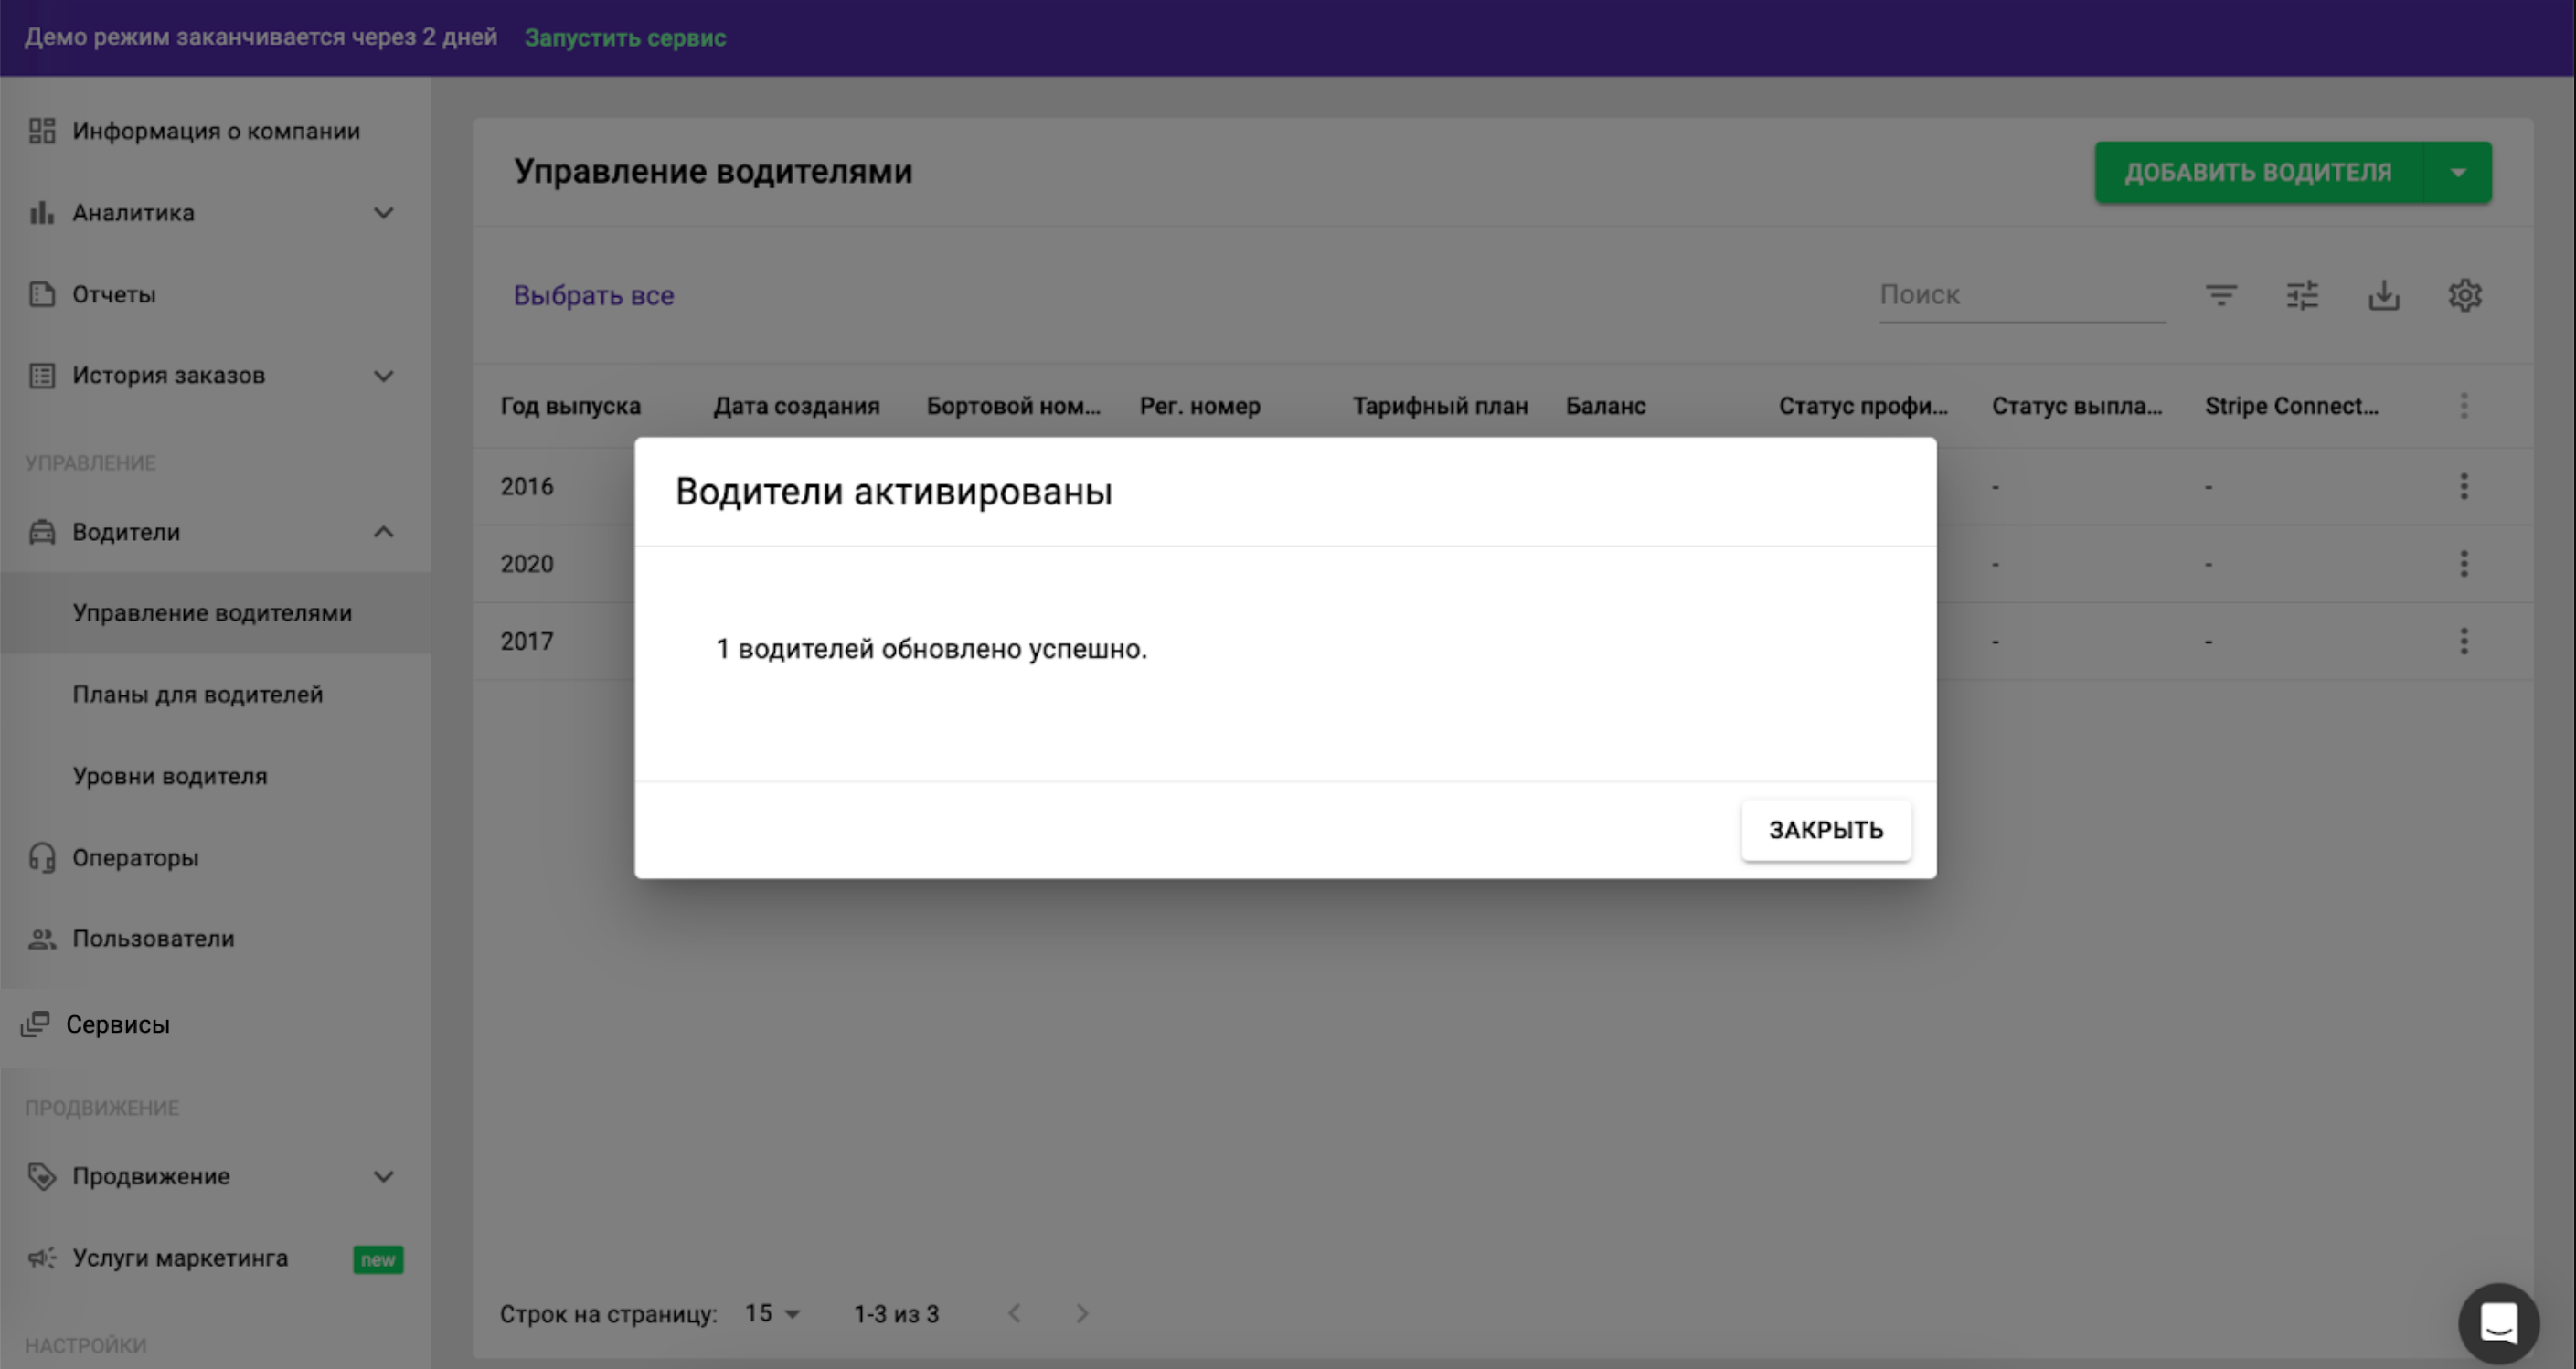Open row menu for 2017 driver
Screen dimensions: 2576x1369
click(x=2464, y=641)
